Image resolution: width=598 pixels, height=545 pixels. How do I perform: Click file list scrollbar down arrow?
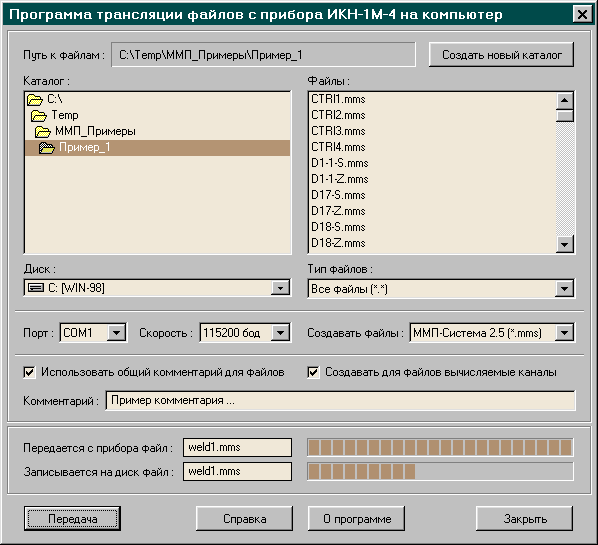pos(564,244)
